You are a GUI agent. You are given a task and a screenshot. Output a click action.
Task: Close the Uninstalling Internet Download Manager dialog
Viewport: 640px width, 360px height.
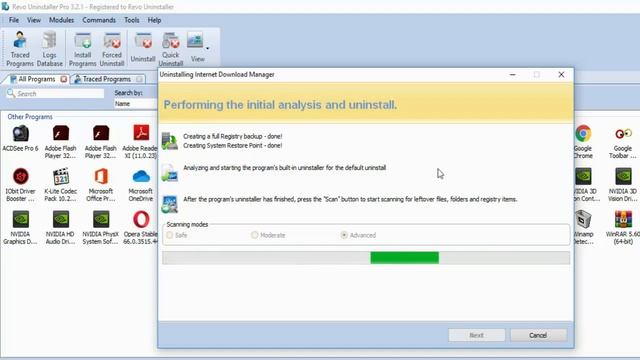click(x=561, y=75)
